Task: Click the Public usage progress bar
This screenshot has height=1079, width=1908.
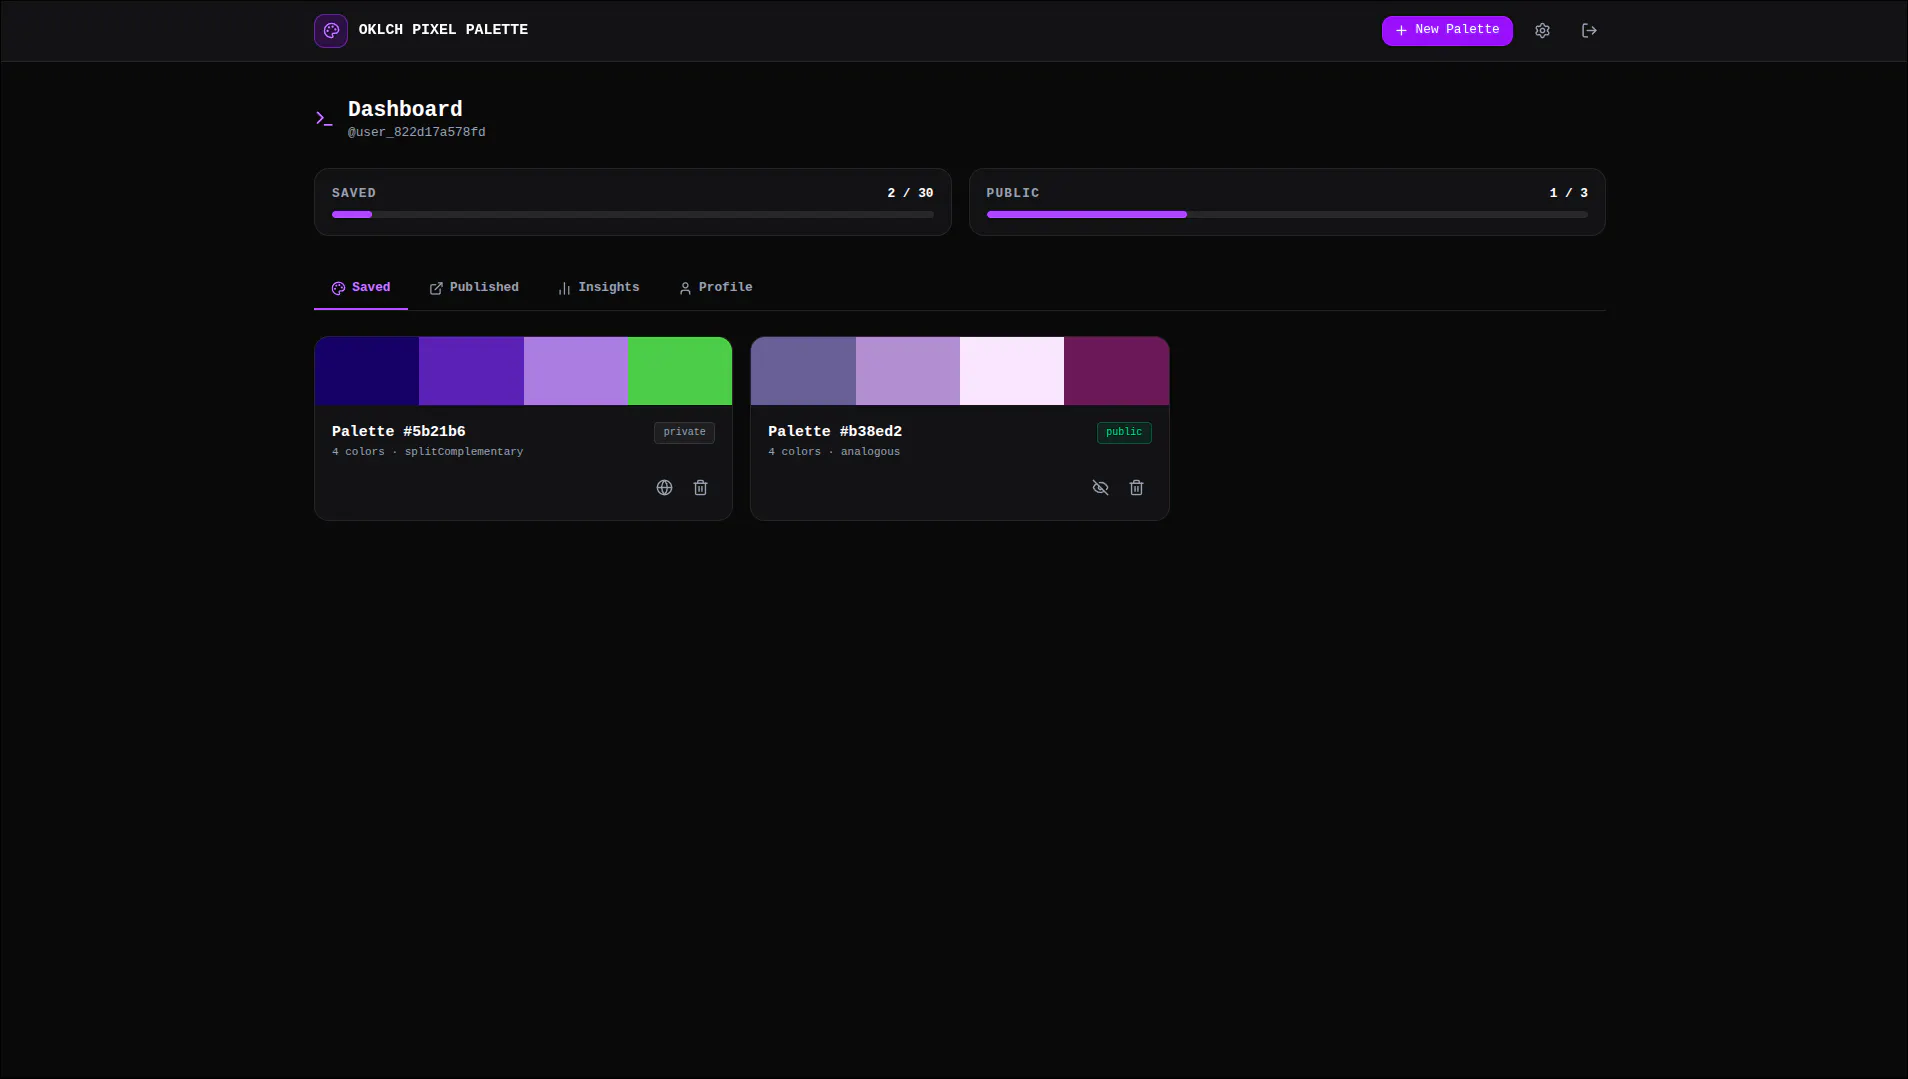Action: (1287, 214)
